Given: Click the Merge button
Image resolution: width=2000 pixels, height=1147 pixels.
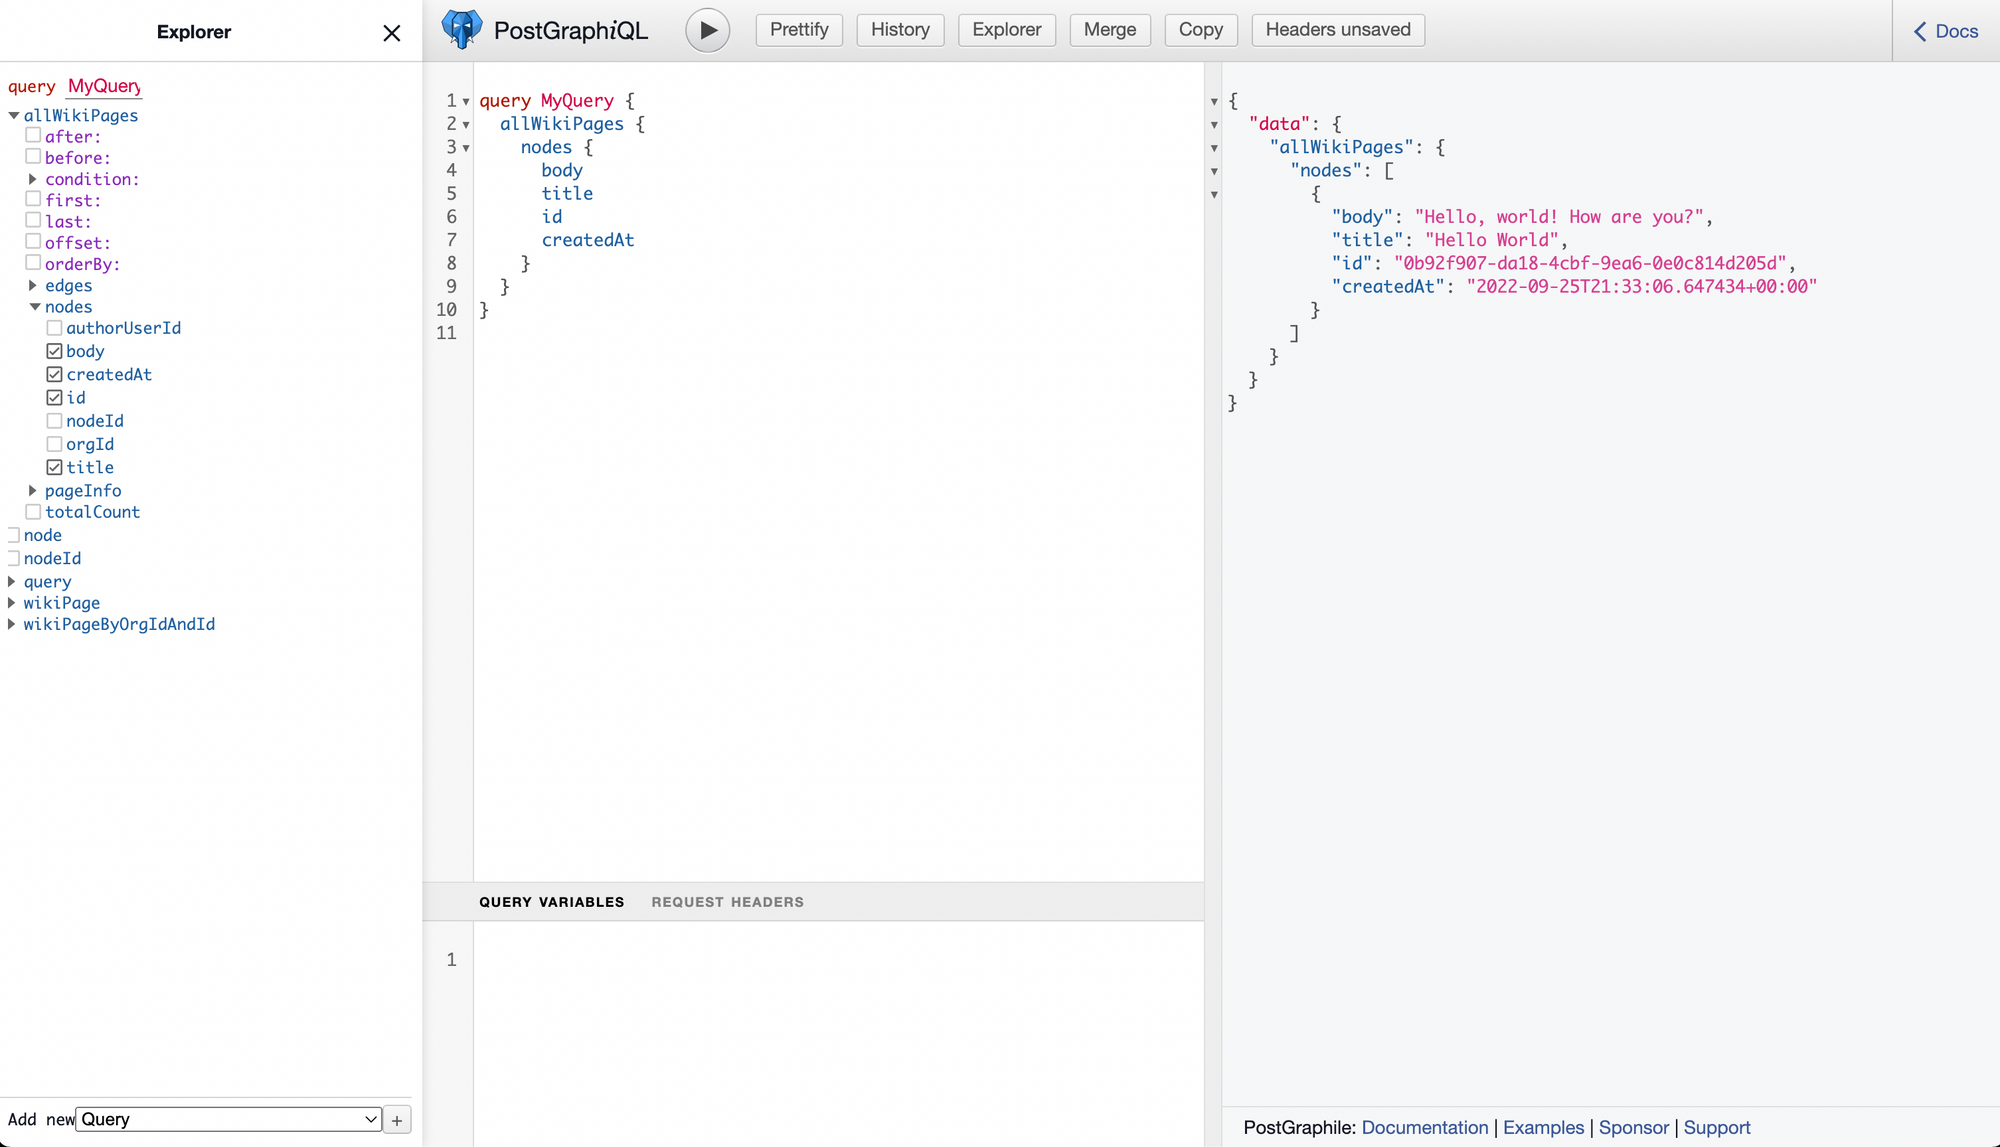Looking at the screenshot, I should [x=1110, y=30].
